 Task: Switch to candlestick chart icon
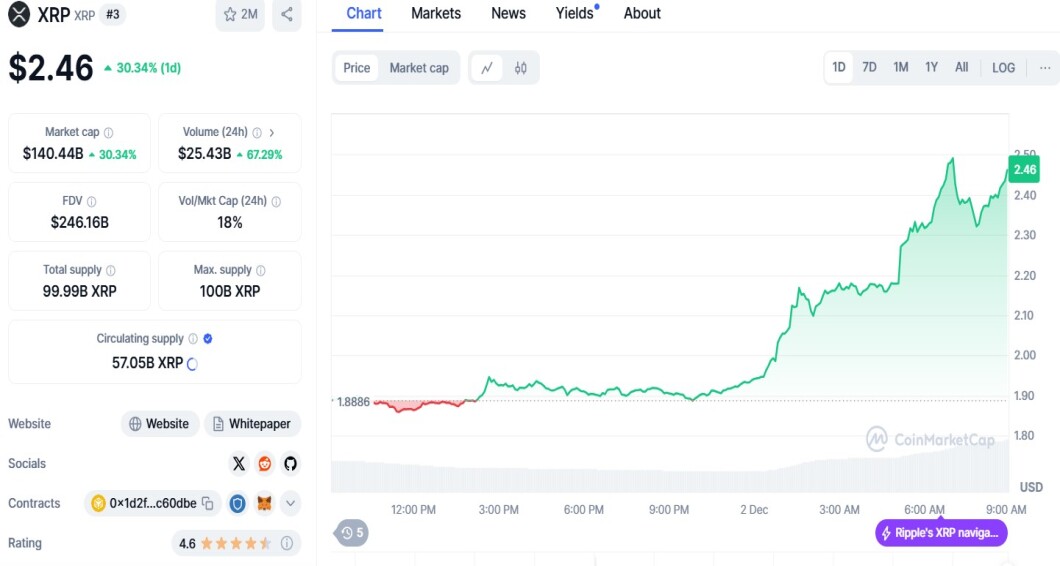[x=521, y=68]
